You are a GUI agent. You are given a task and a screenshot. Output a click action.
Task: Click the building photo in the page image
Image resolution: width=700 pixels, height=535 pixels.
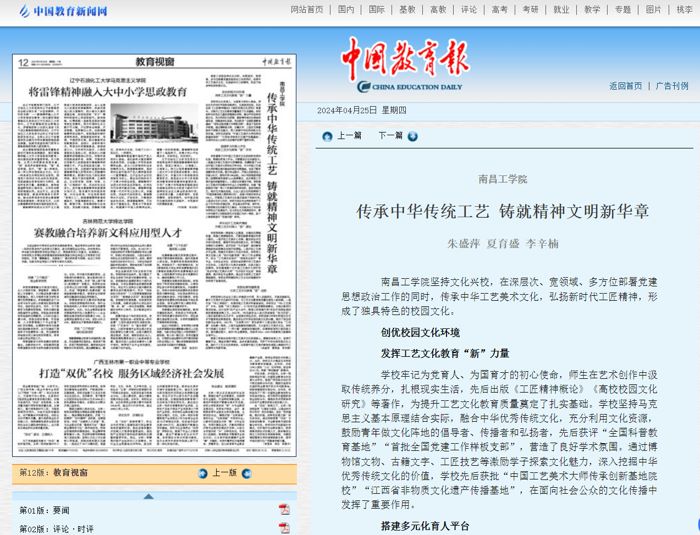tap(154, 123)
